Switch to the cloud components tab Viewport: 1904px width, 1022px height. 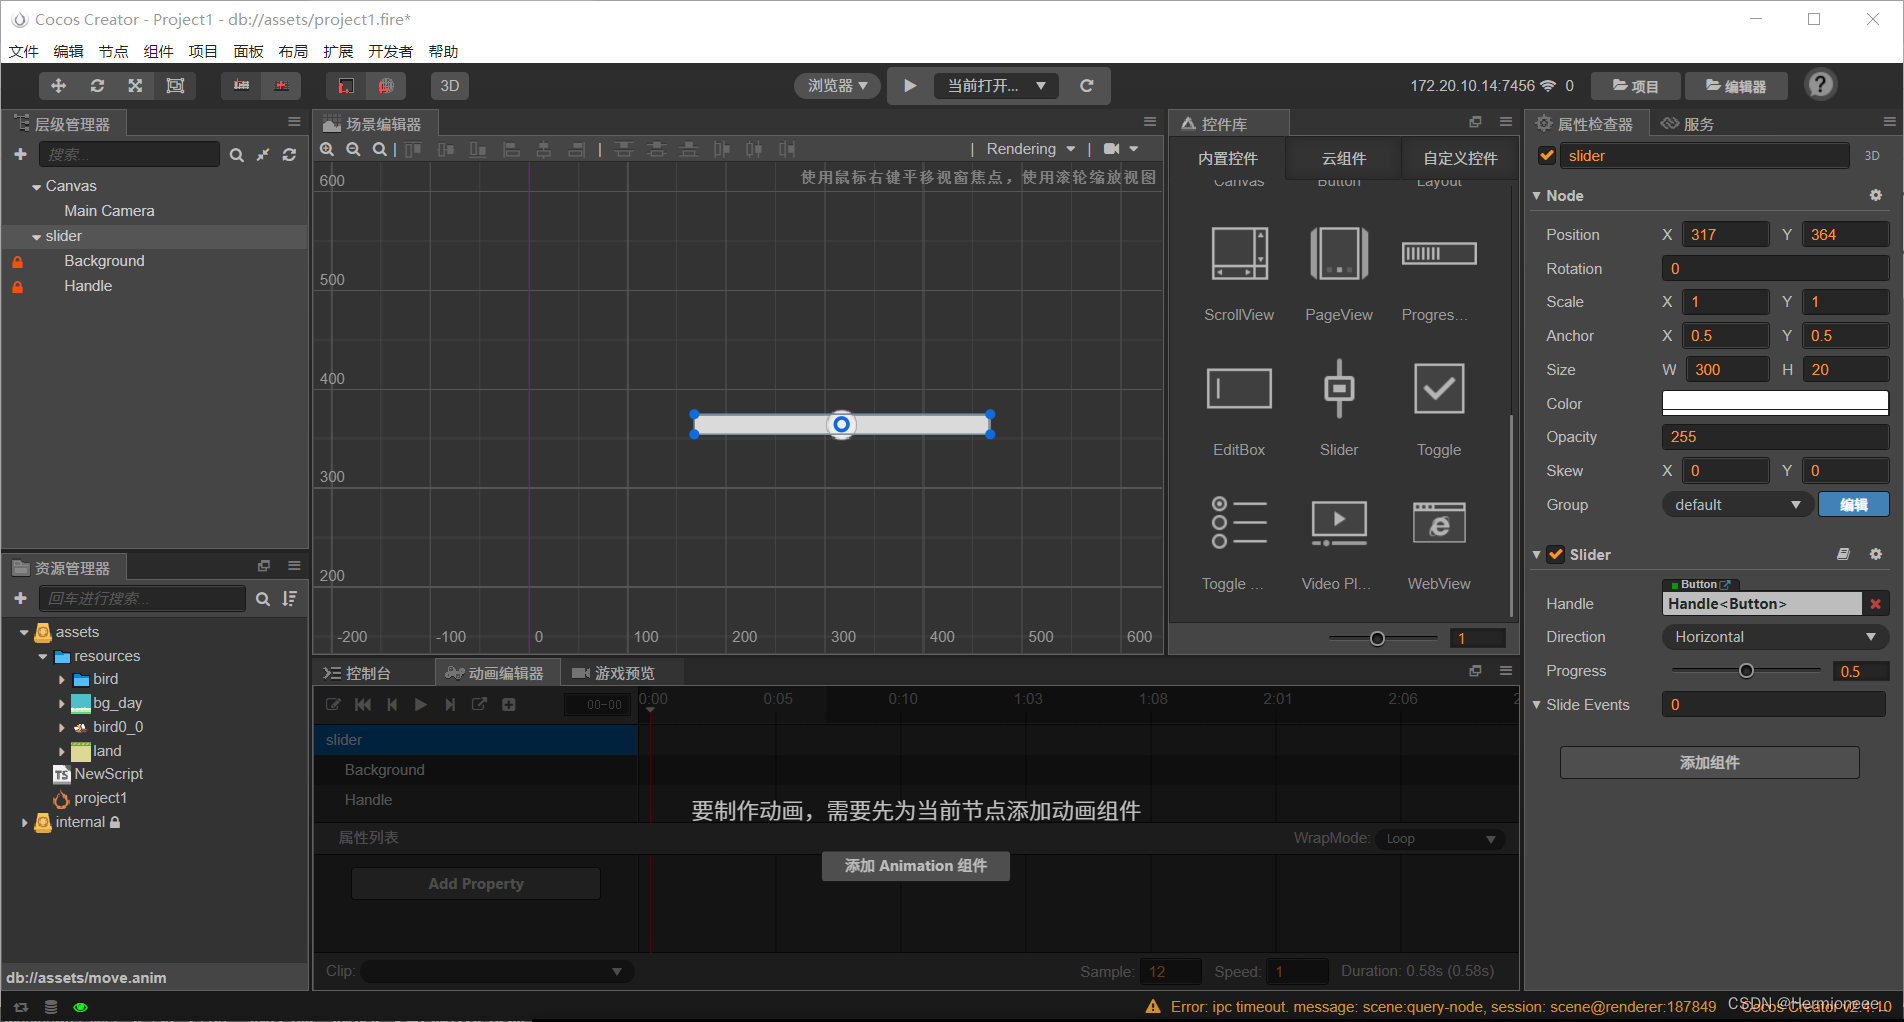click(1343, 158)
